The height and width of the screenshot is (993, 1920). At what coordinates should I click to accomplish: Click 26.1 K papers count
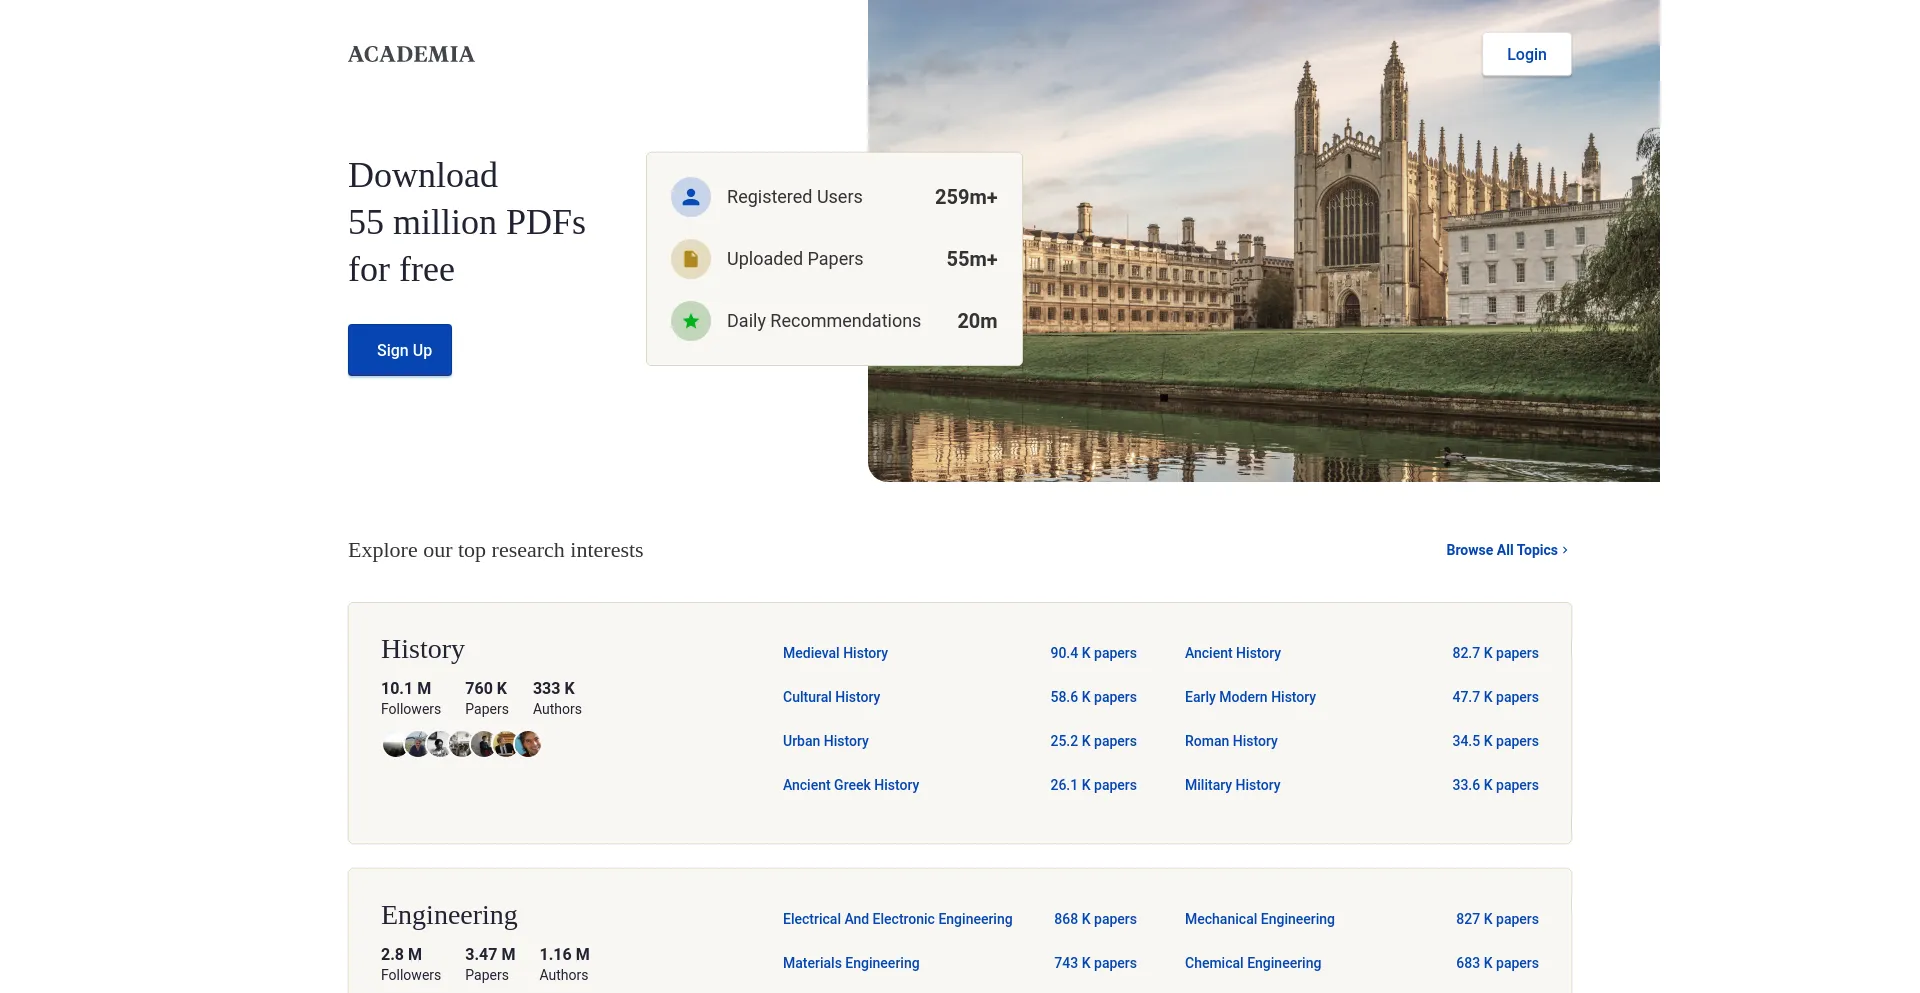pos(1093,785)
